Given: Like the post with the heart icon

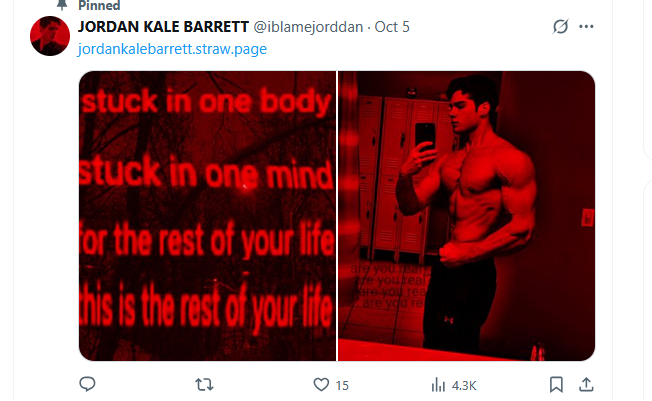Looking at the screenshot, I should (x=321, y=384).
